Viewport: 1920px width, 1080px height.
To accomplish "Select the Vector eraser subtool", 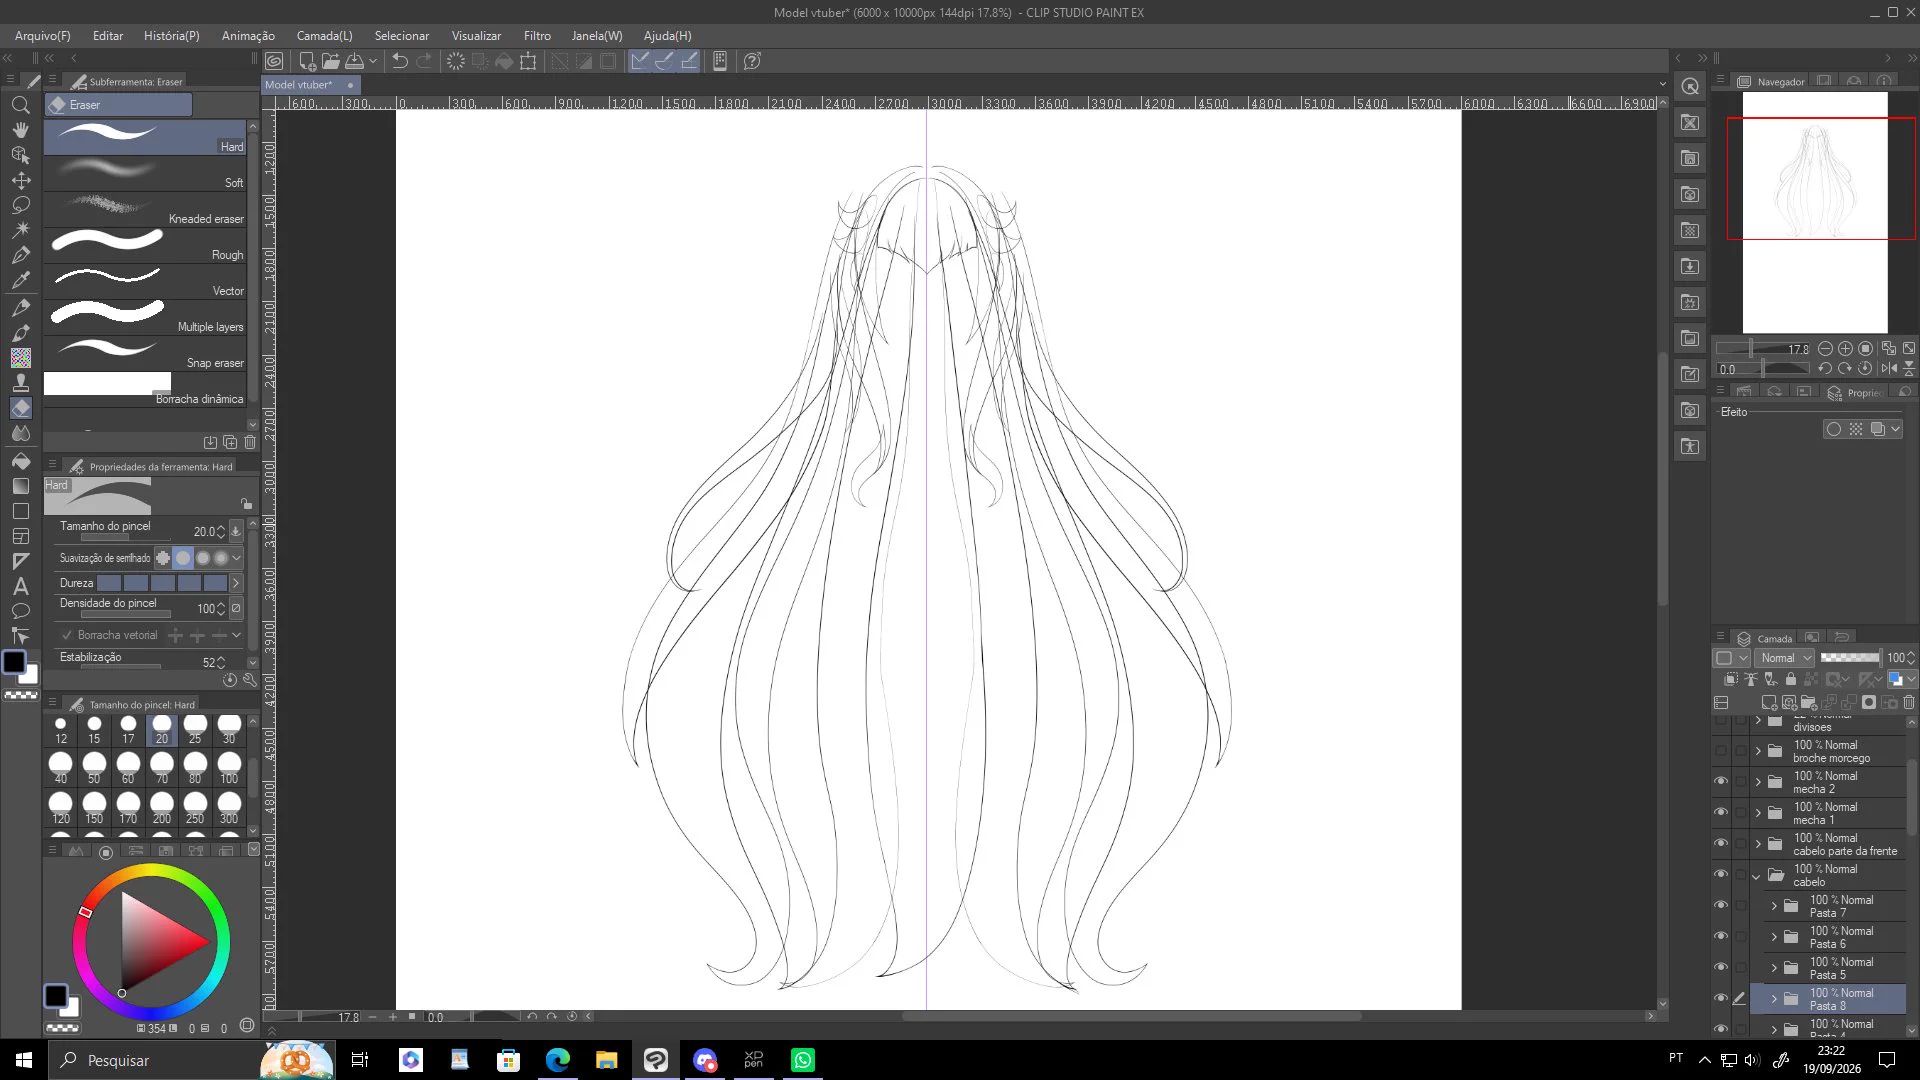I will pos(145,281).
